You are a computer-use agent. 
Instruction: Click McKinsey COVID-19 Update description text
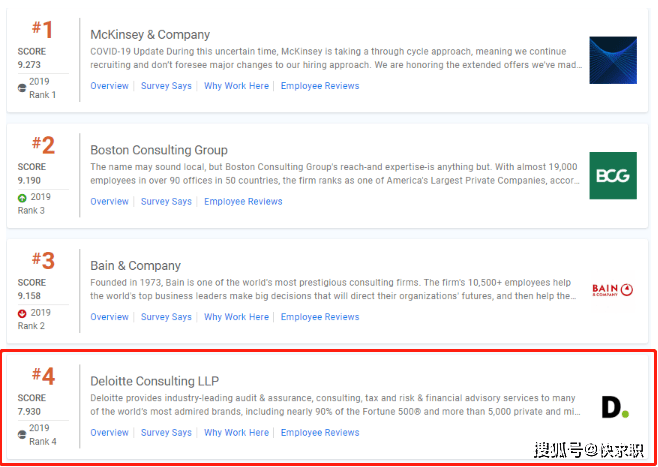pos(336,59)
